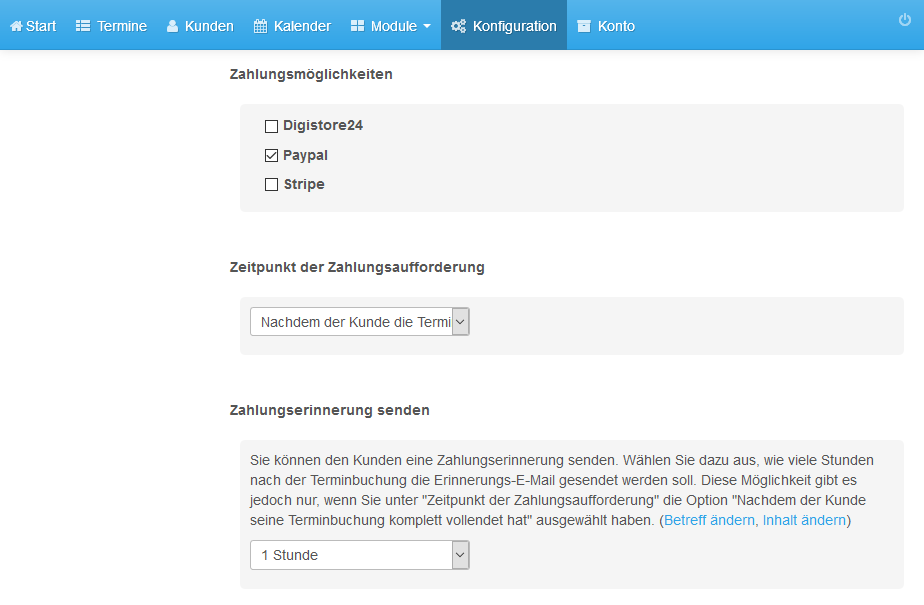Click the home icon beside Start
Viewport: 924px width, 605px height.
pos(16,27)
